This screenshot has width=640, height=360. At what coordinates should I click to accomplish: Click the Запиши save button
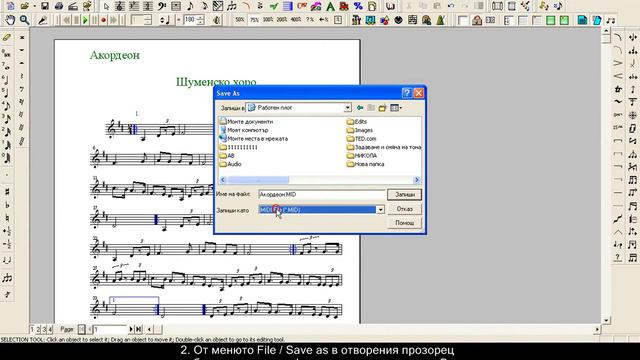(404, 195)
